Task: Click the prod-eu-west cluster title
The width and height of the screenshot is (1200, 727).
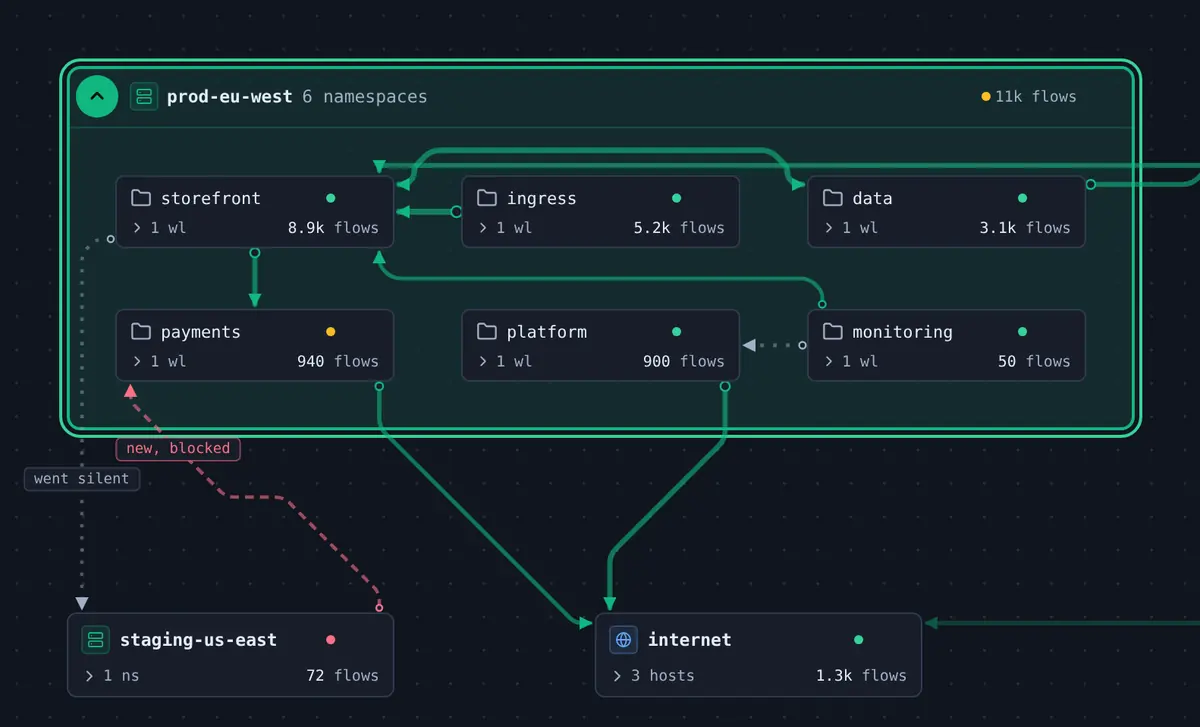Action: 230,97
